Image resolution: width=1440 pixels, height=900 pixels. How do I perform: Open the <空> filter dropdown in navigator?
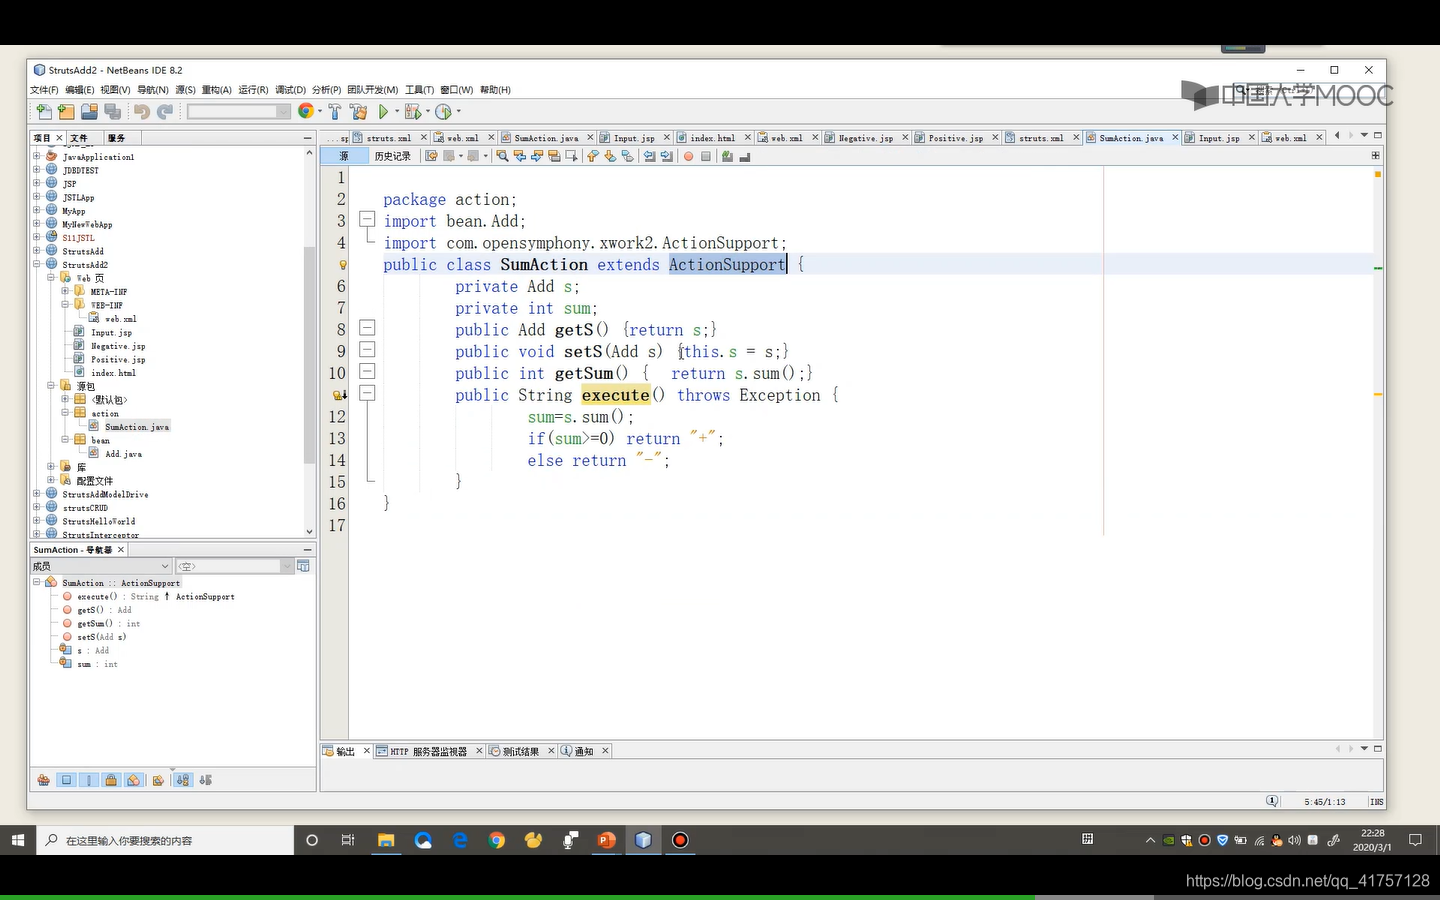coord(235,566)
